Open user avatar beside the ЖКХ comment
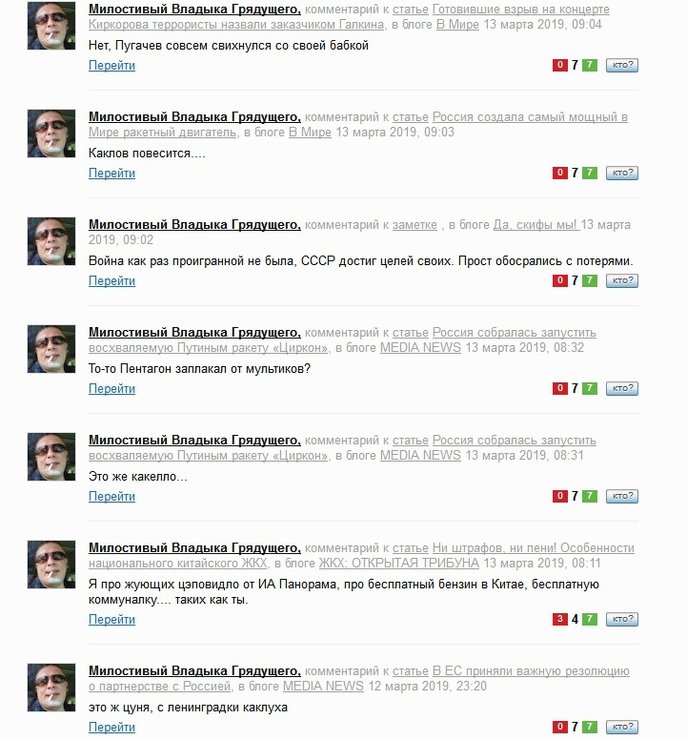 coord(51,564)
